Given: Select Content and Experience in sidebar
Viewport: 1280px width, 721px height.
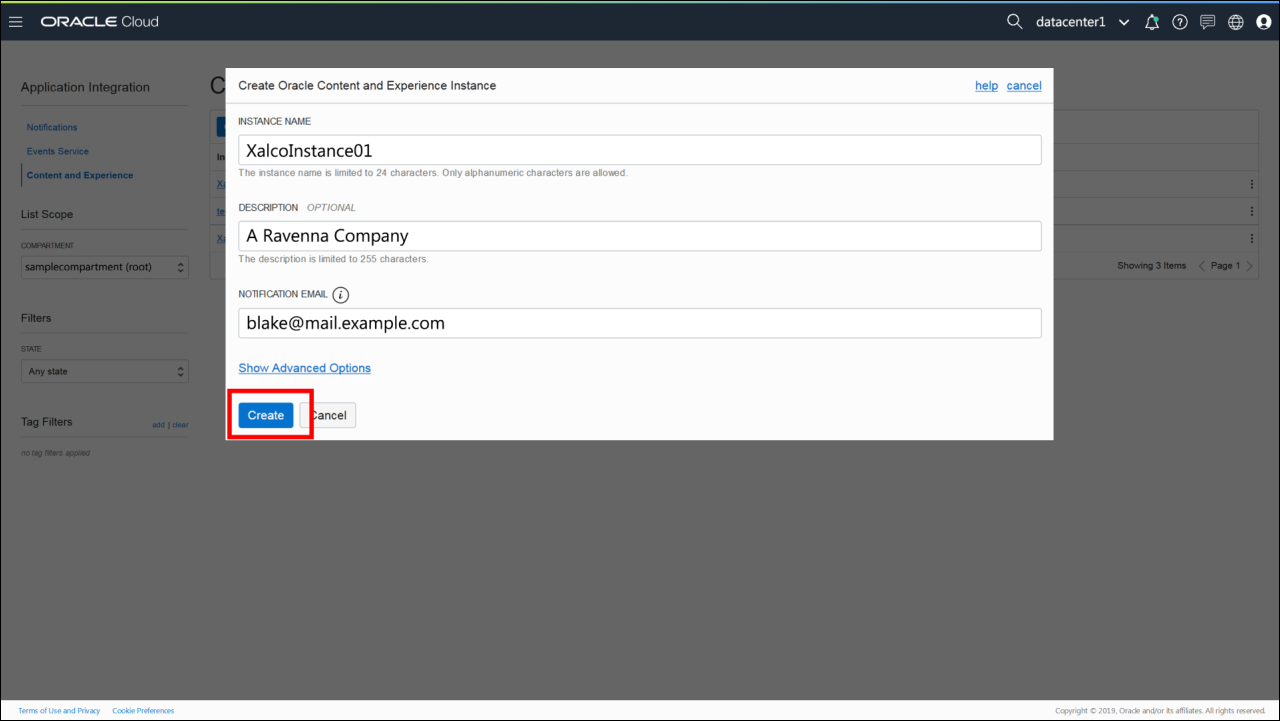Looking at the screenshot, I should [80, 175].
